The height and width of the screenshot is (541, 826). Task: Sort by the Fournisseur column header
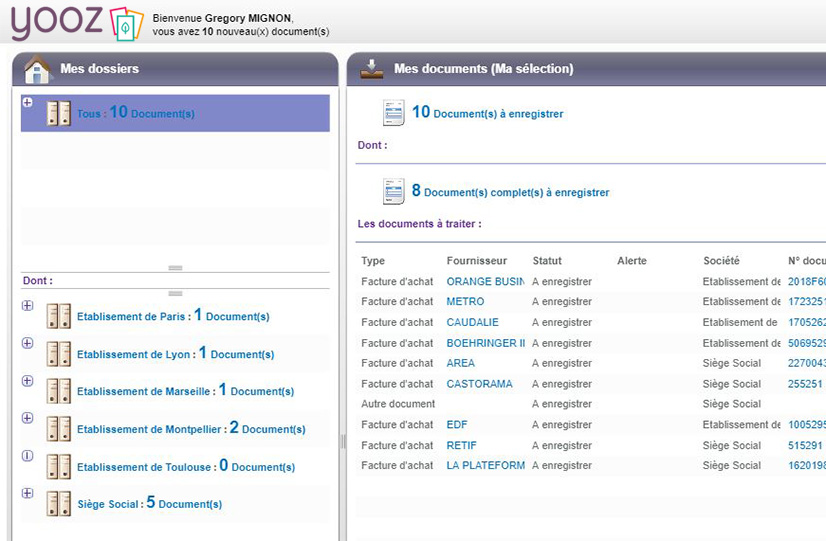click(476, 261)
